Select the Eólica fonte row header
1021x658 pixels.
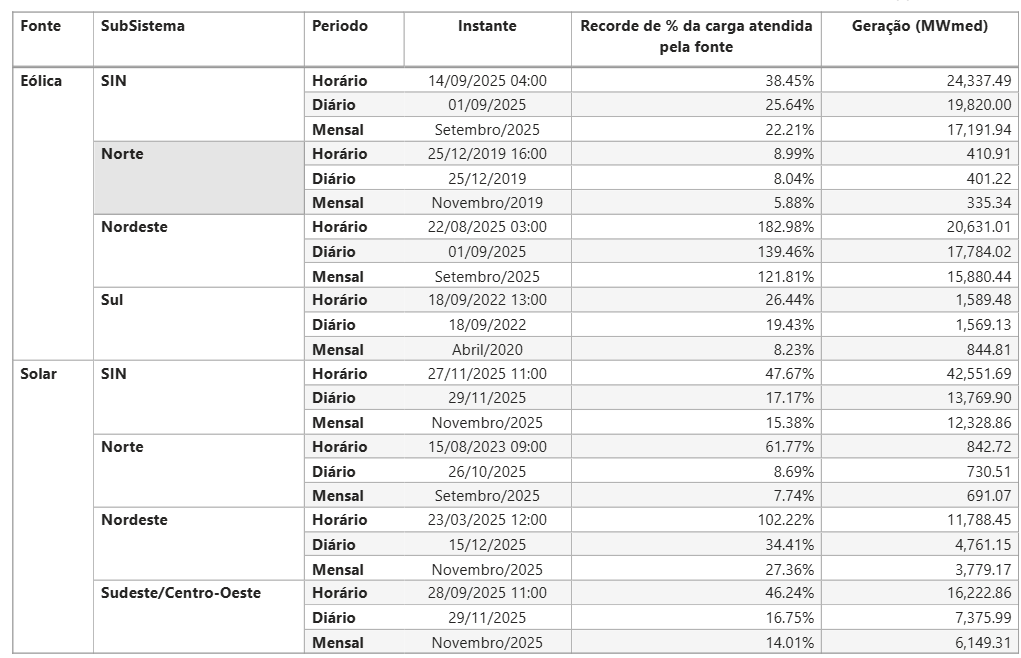42,81
